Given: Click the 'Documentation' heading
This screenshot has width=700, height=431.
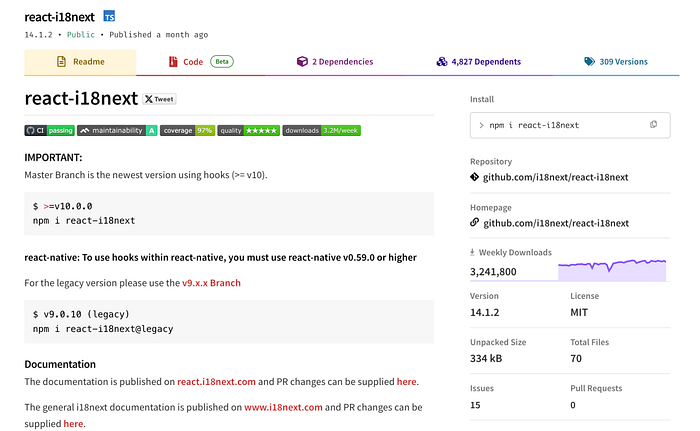Looking at the screenshot, I should [x=60, y=364].
